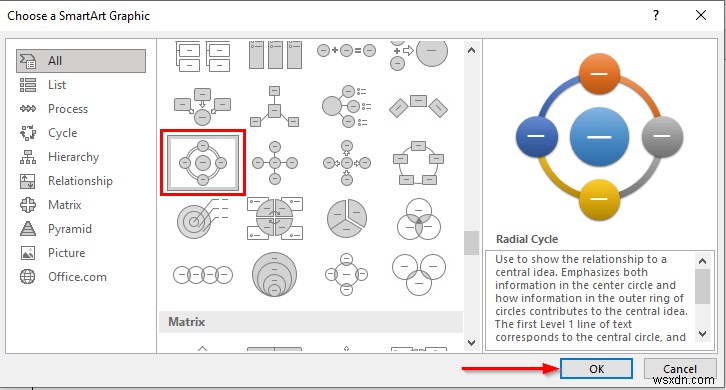Viewport: 726px width, 390px height.
Task: Select the three-segment Basic Pie layout
Action: 347,218
